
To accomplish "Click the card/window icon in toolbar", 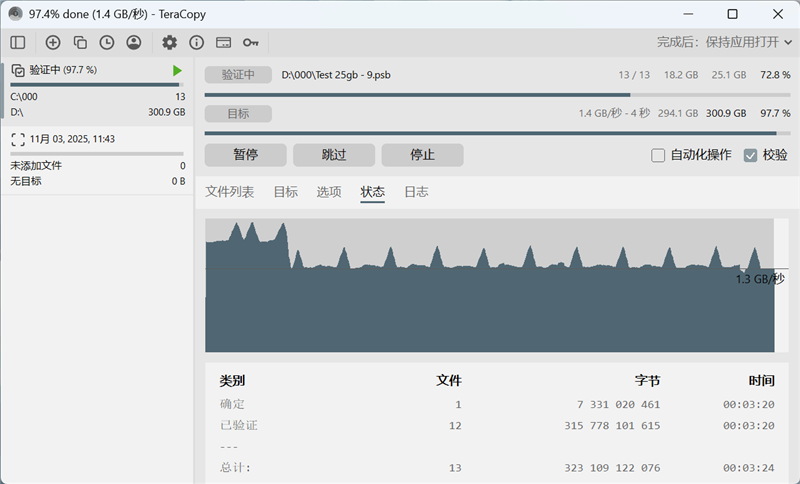I will [224, 43].
